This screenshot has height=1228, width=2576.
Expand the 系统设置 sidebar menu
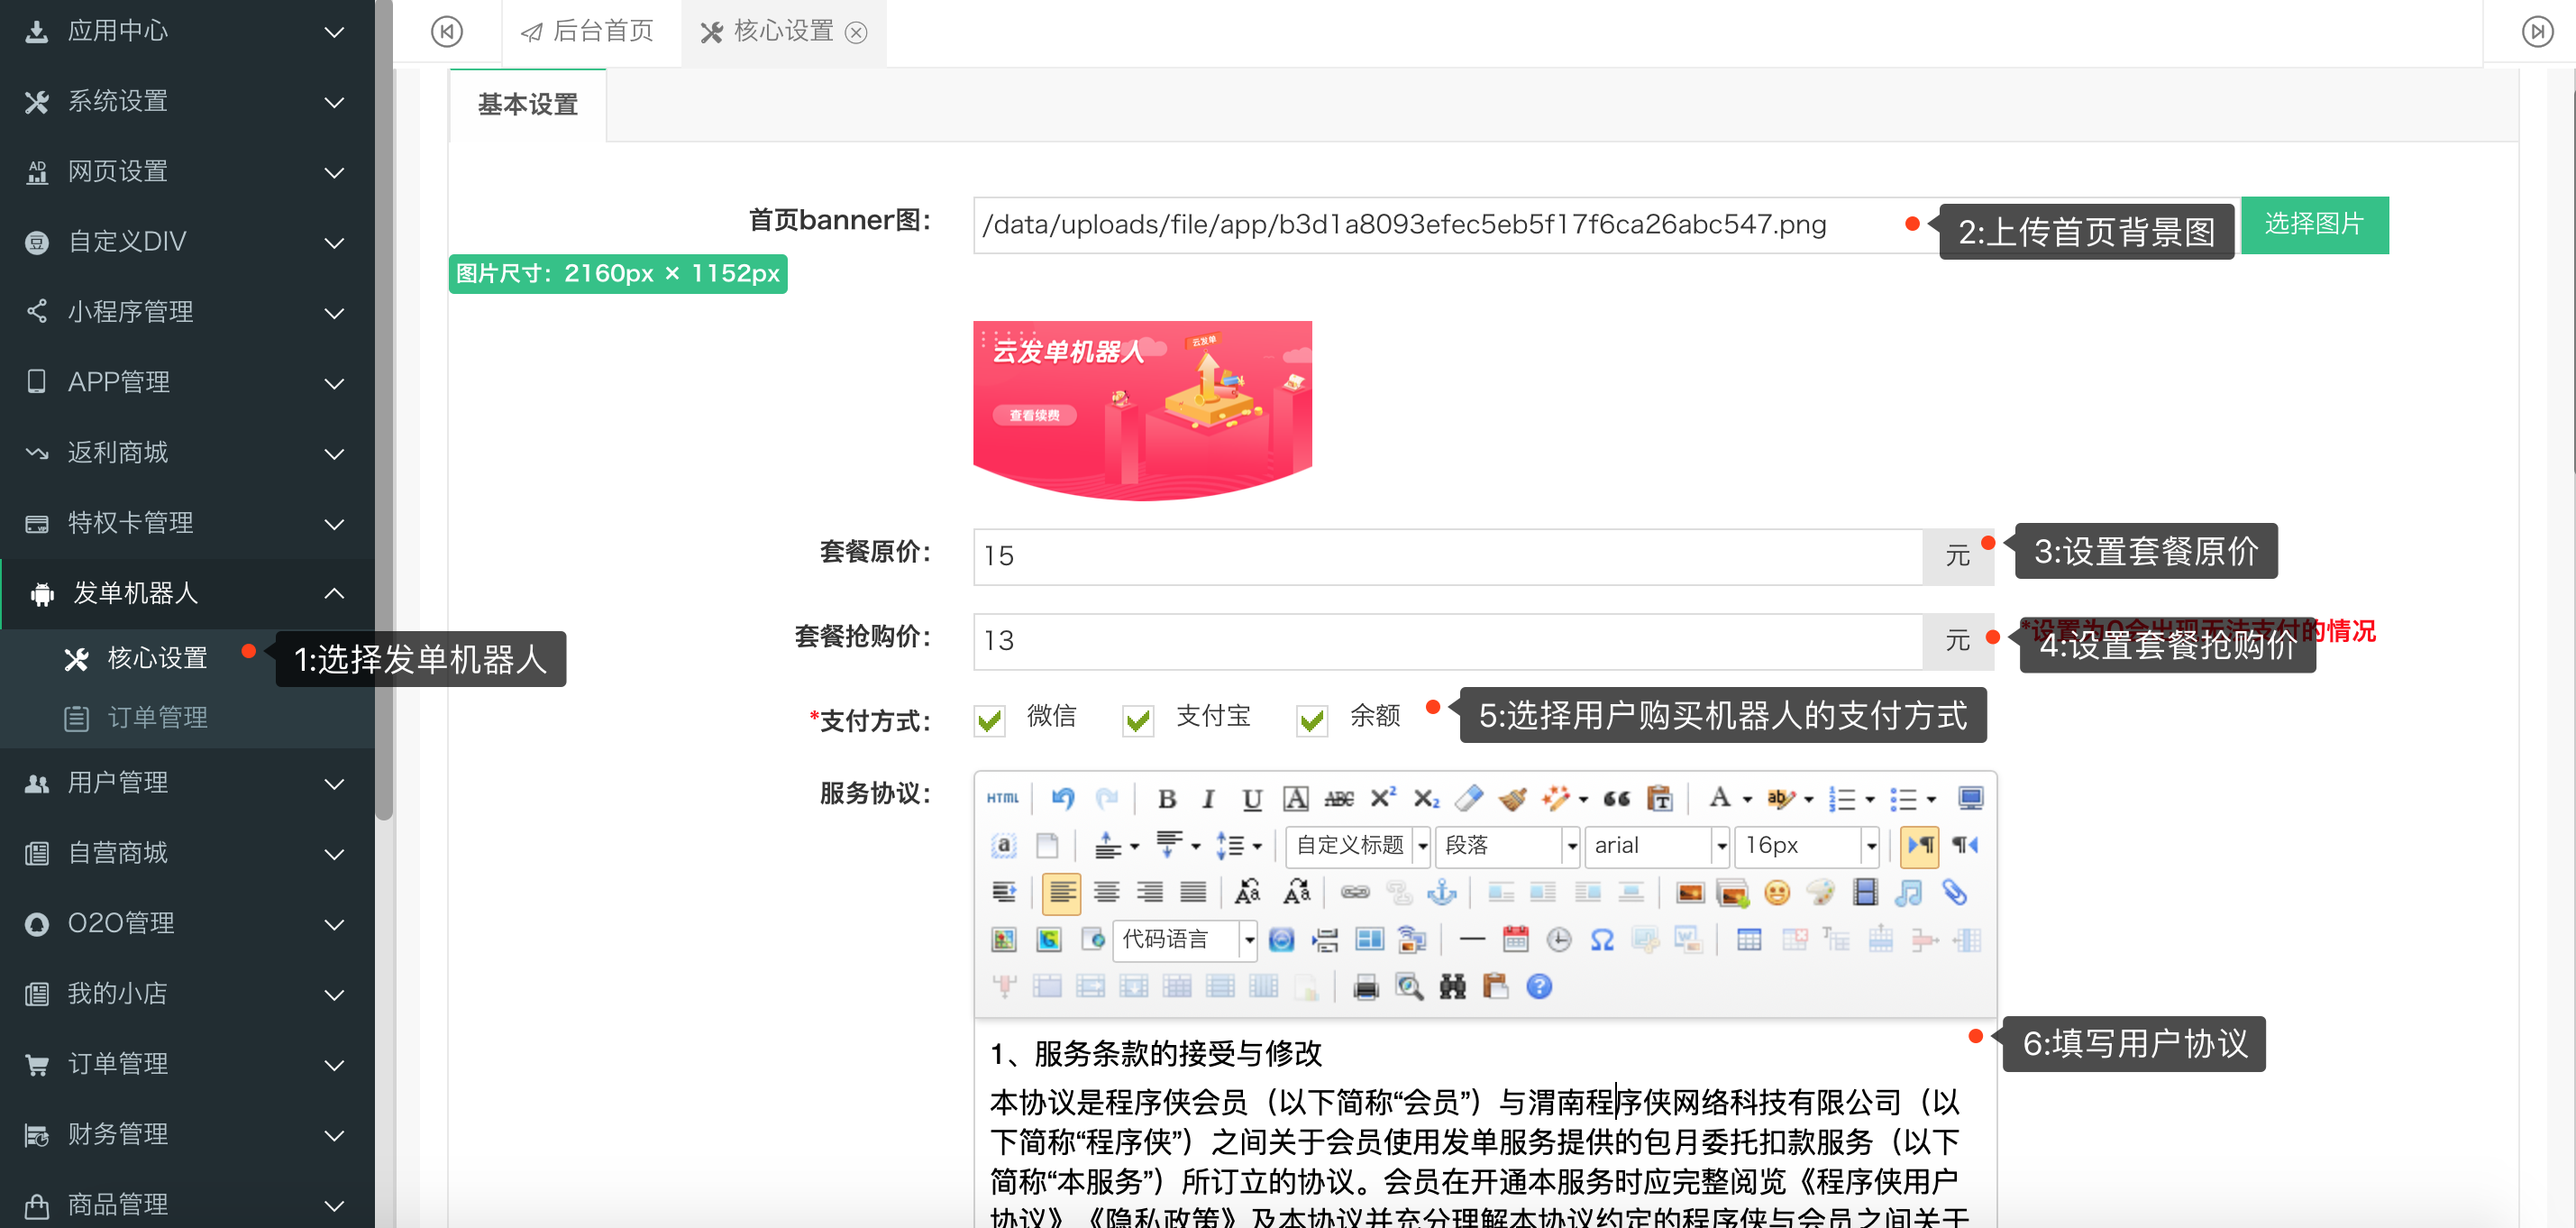tap(187, 101)
